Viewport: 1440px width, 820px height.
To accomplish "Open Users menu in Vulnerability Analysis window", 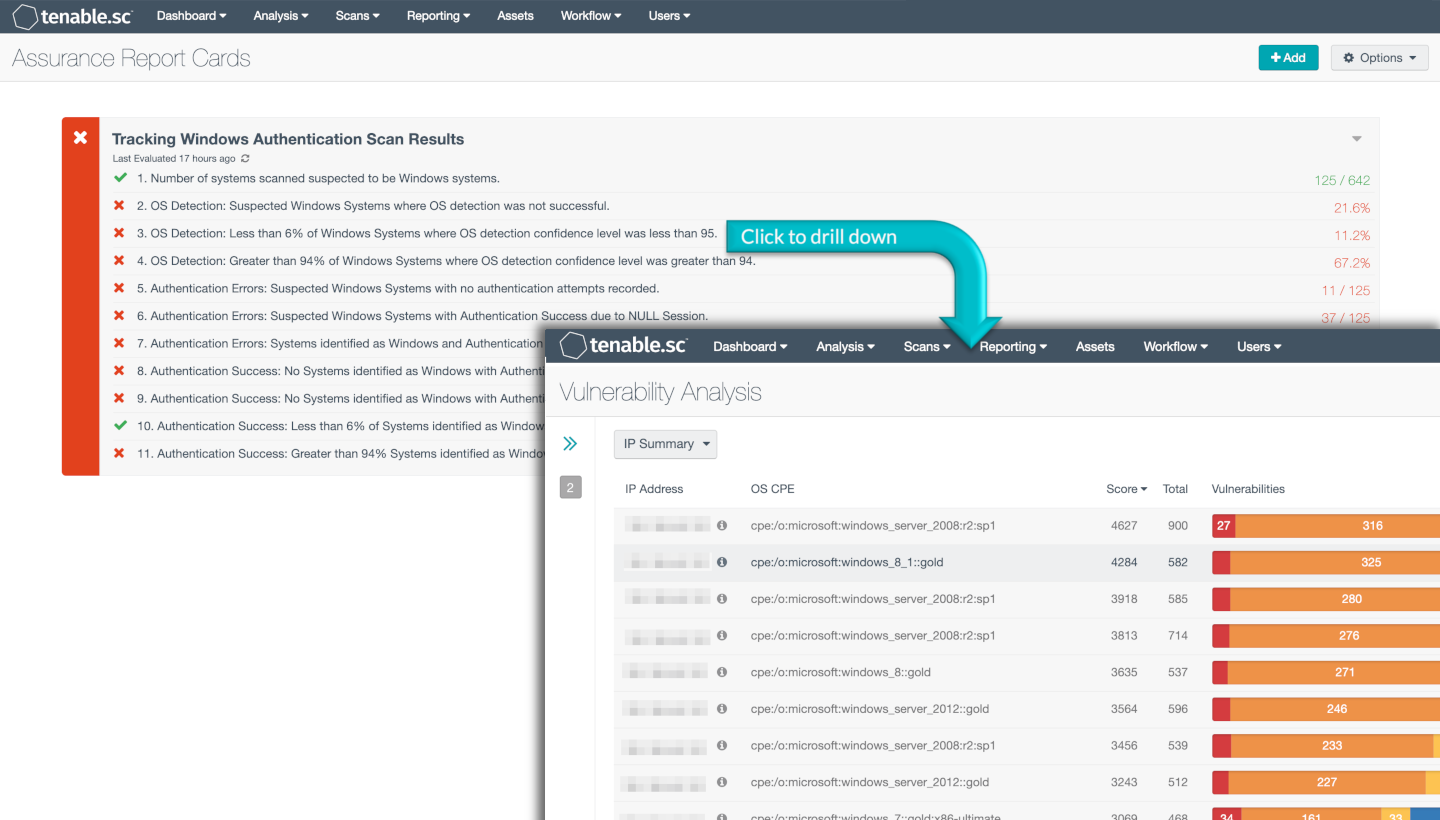I will pyautogui.click(x=1259, y=347).
